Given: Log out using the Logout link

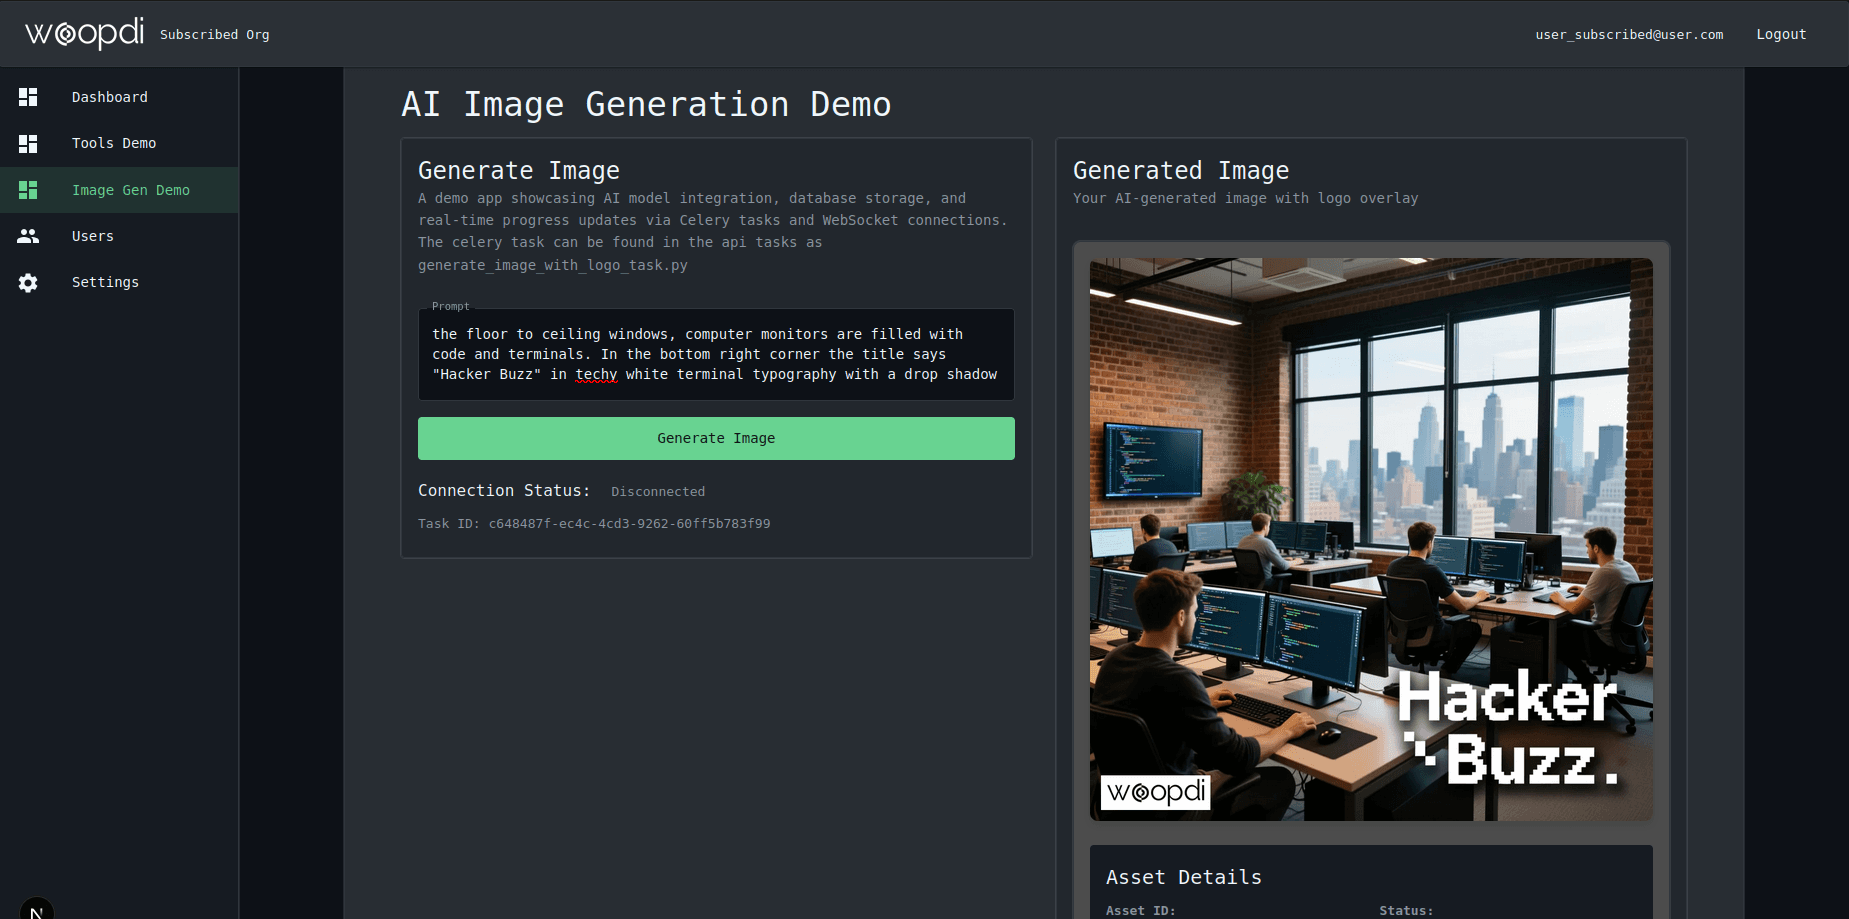Looking at the screenshot, I should coord(1781,34).
